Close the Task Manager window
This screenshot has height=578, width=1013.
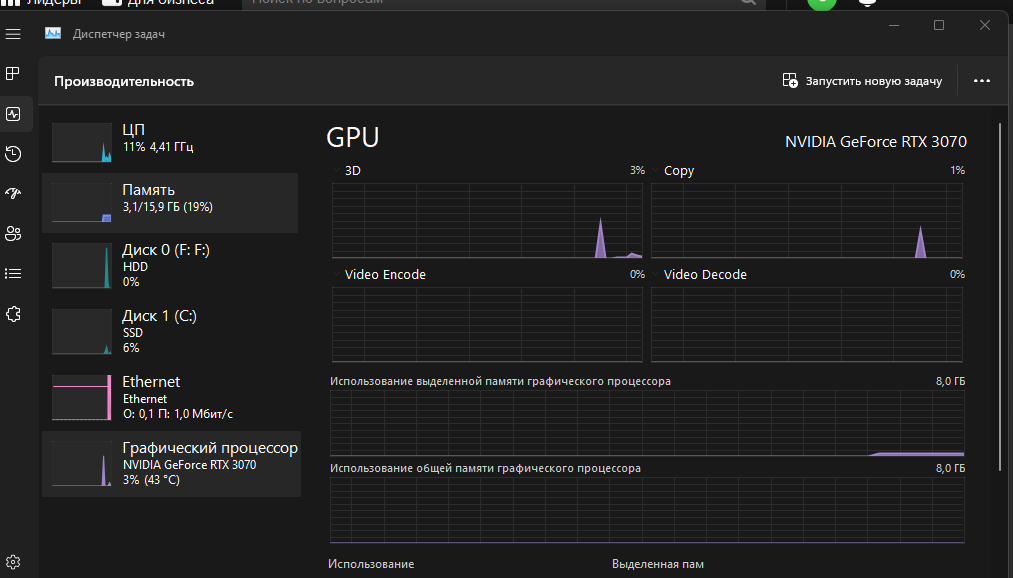[985, 25]
